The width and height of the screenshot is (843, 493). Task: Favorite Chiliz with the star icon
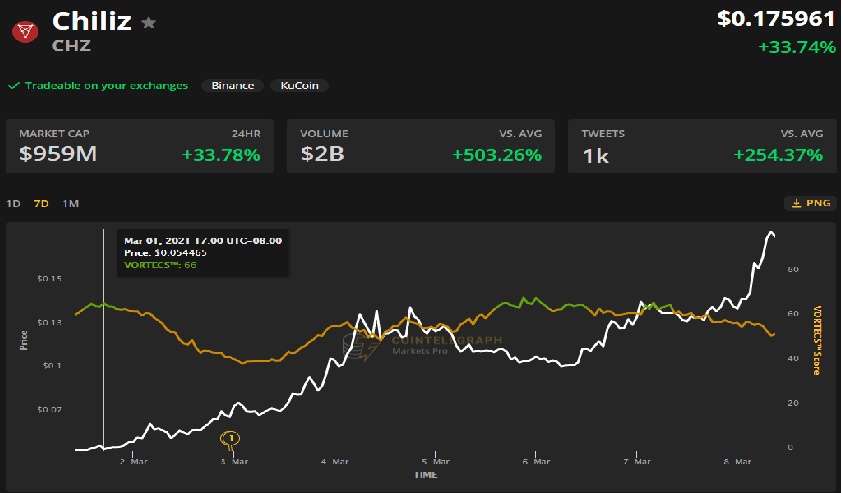pos(148,23)
